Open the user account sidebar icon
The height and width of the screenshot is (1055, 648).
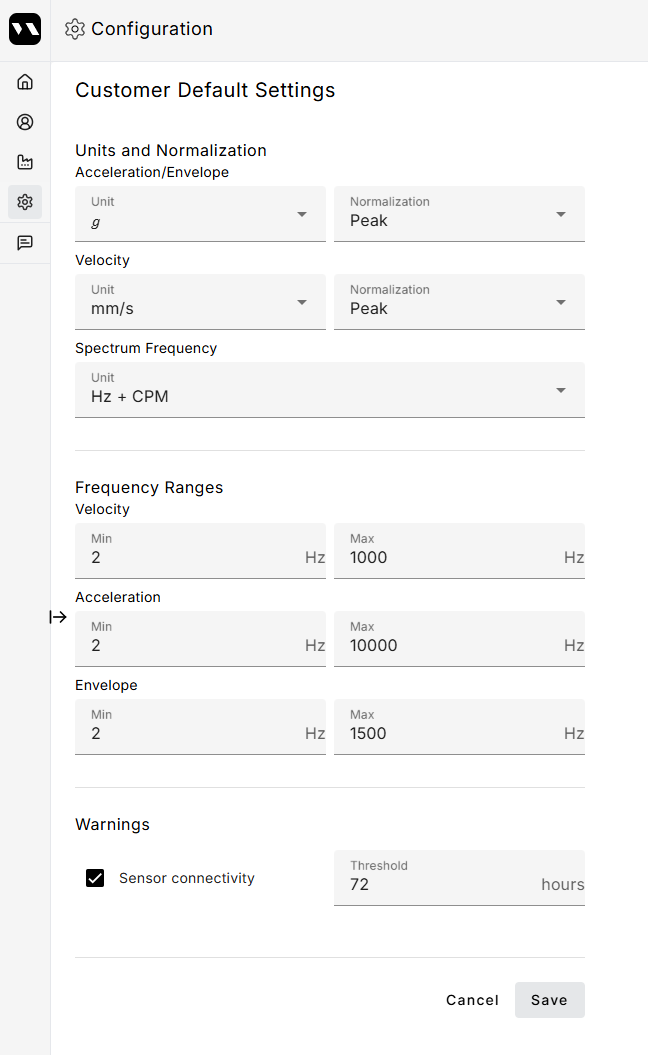tap(25, 122)
